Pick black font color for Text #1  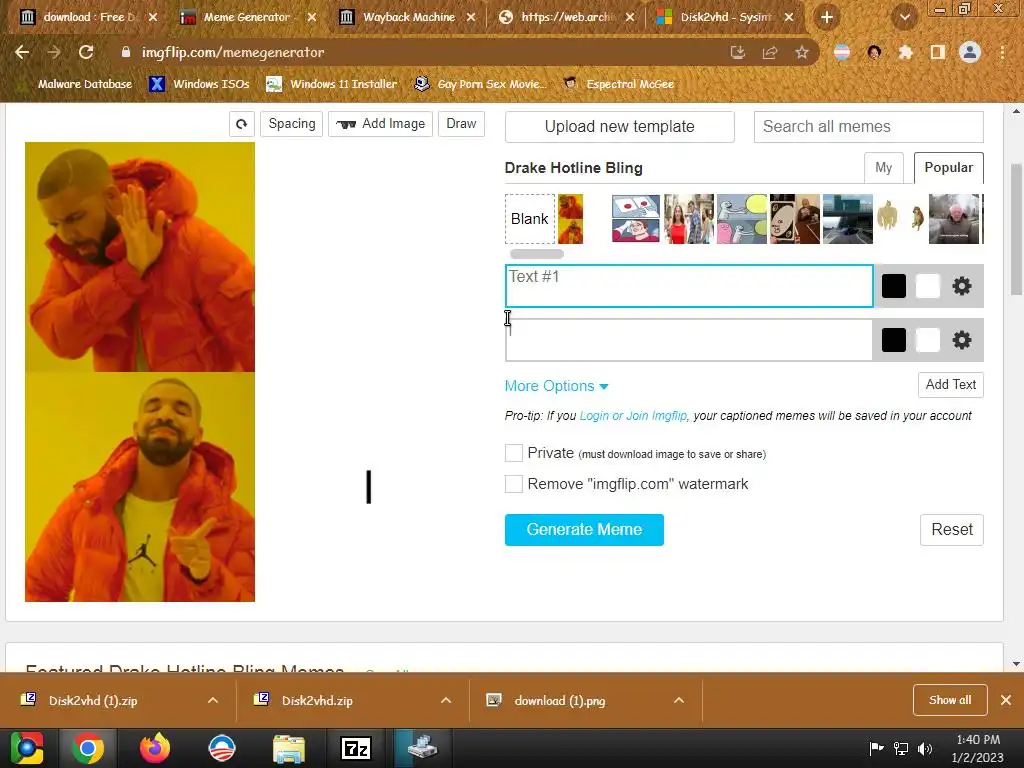pos(893,286)
